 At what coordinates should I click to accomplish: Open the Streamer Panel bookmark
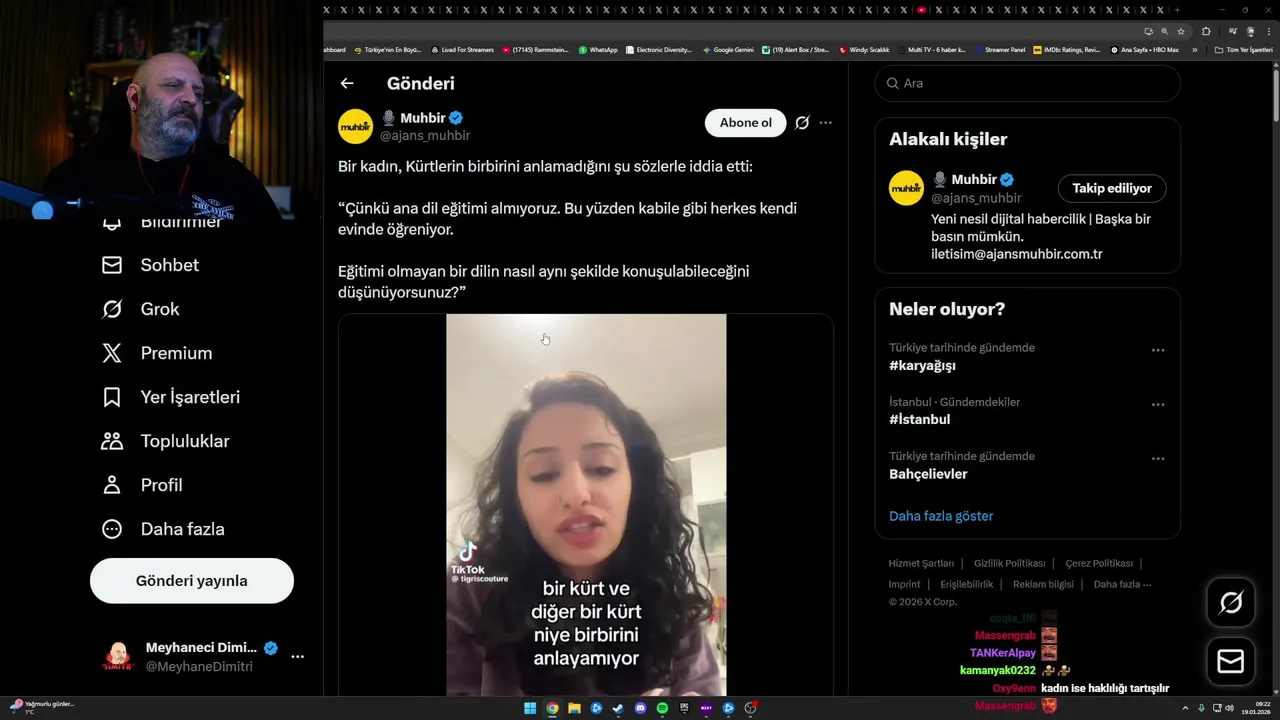(1000, 49)
